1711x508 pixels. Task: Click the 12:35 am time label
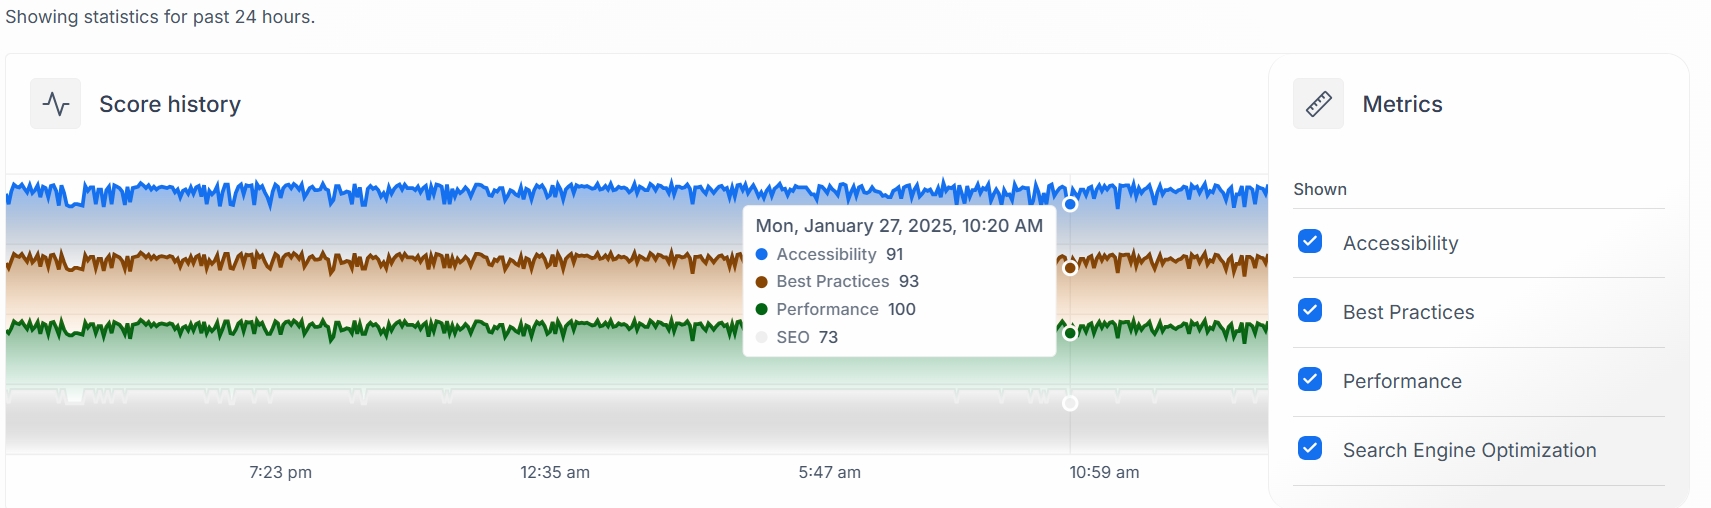555,472
